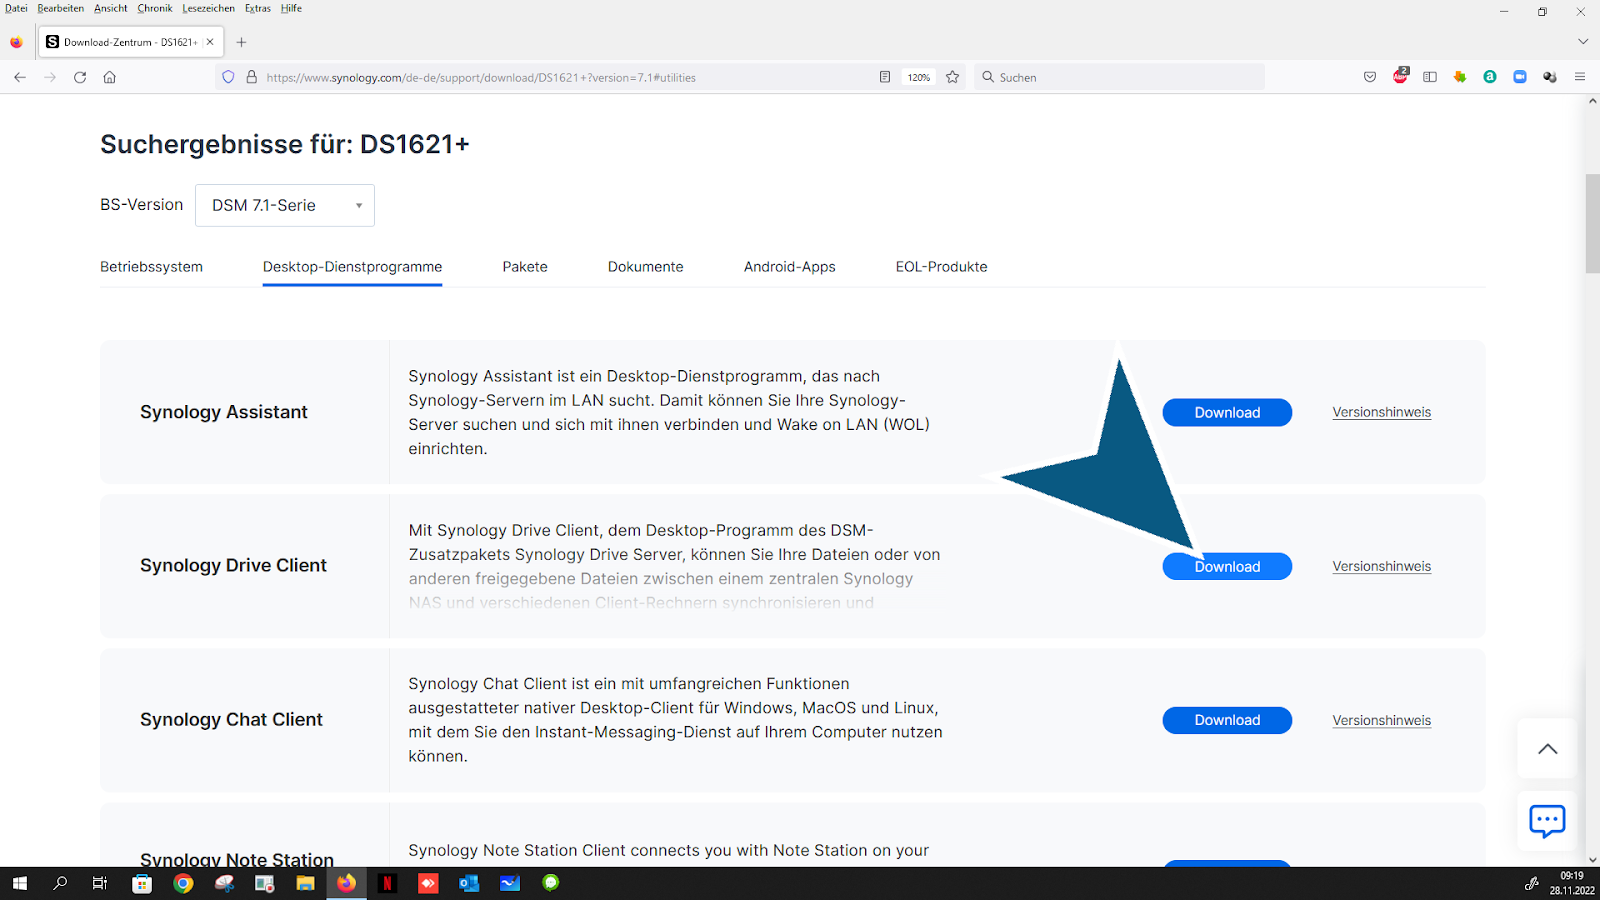This screenshot has height=900, width=1600.
Task: Reload the current page
Action: pyautogui.click(x=80, y=77)
